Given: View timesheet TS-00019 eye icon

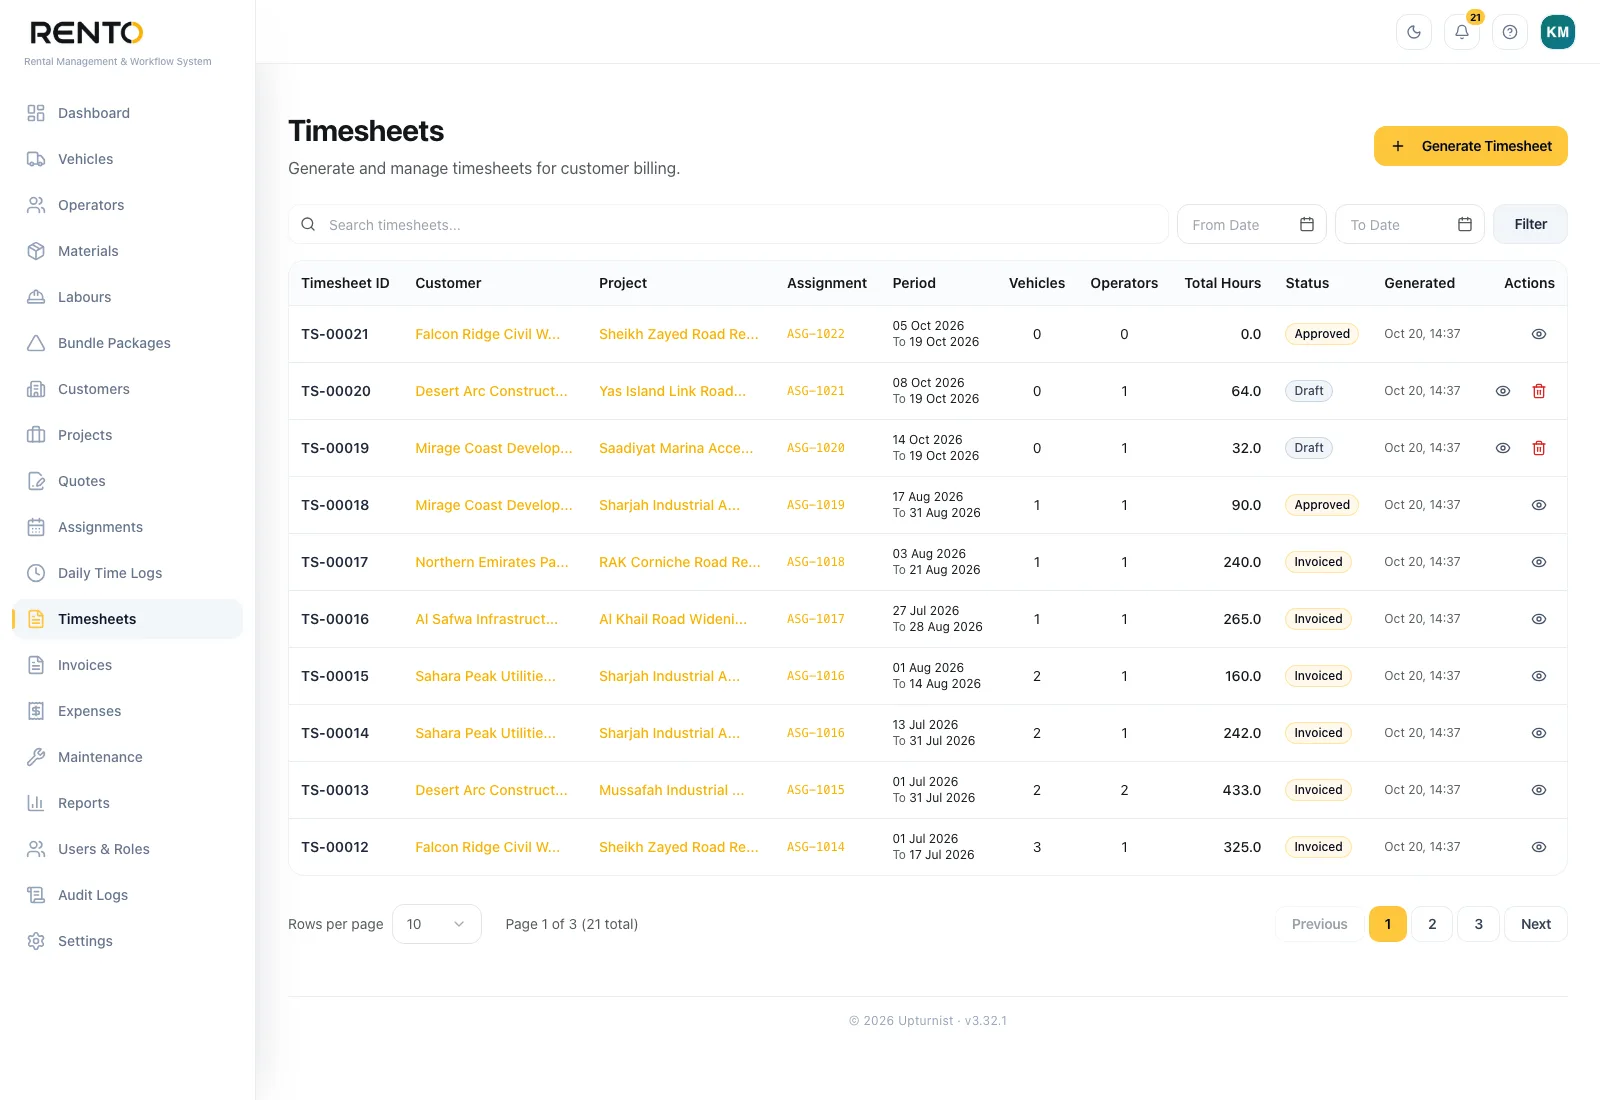Looking at the screenshot, I should pos(1503,448).
